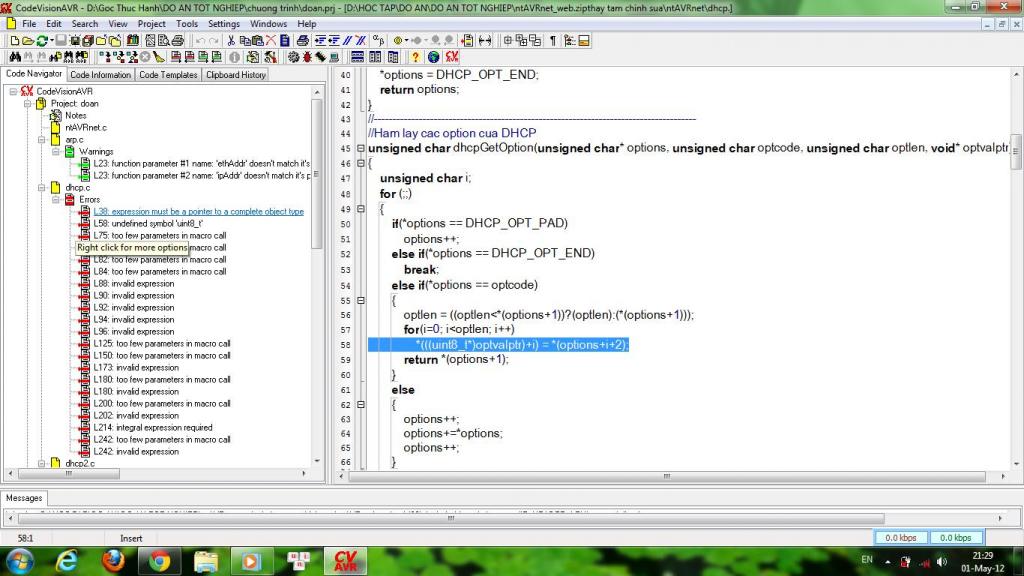Open error L38 pointer to complete object
Viewport: 1024px width, 576px height.
(199, 212)
